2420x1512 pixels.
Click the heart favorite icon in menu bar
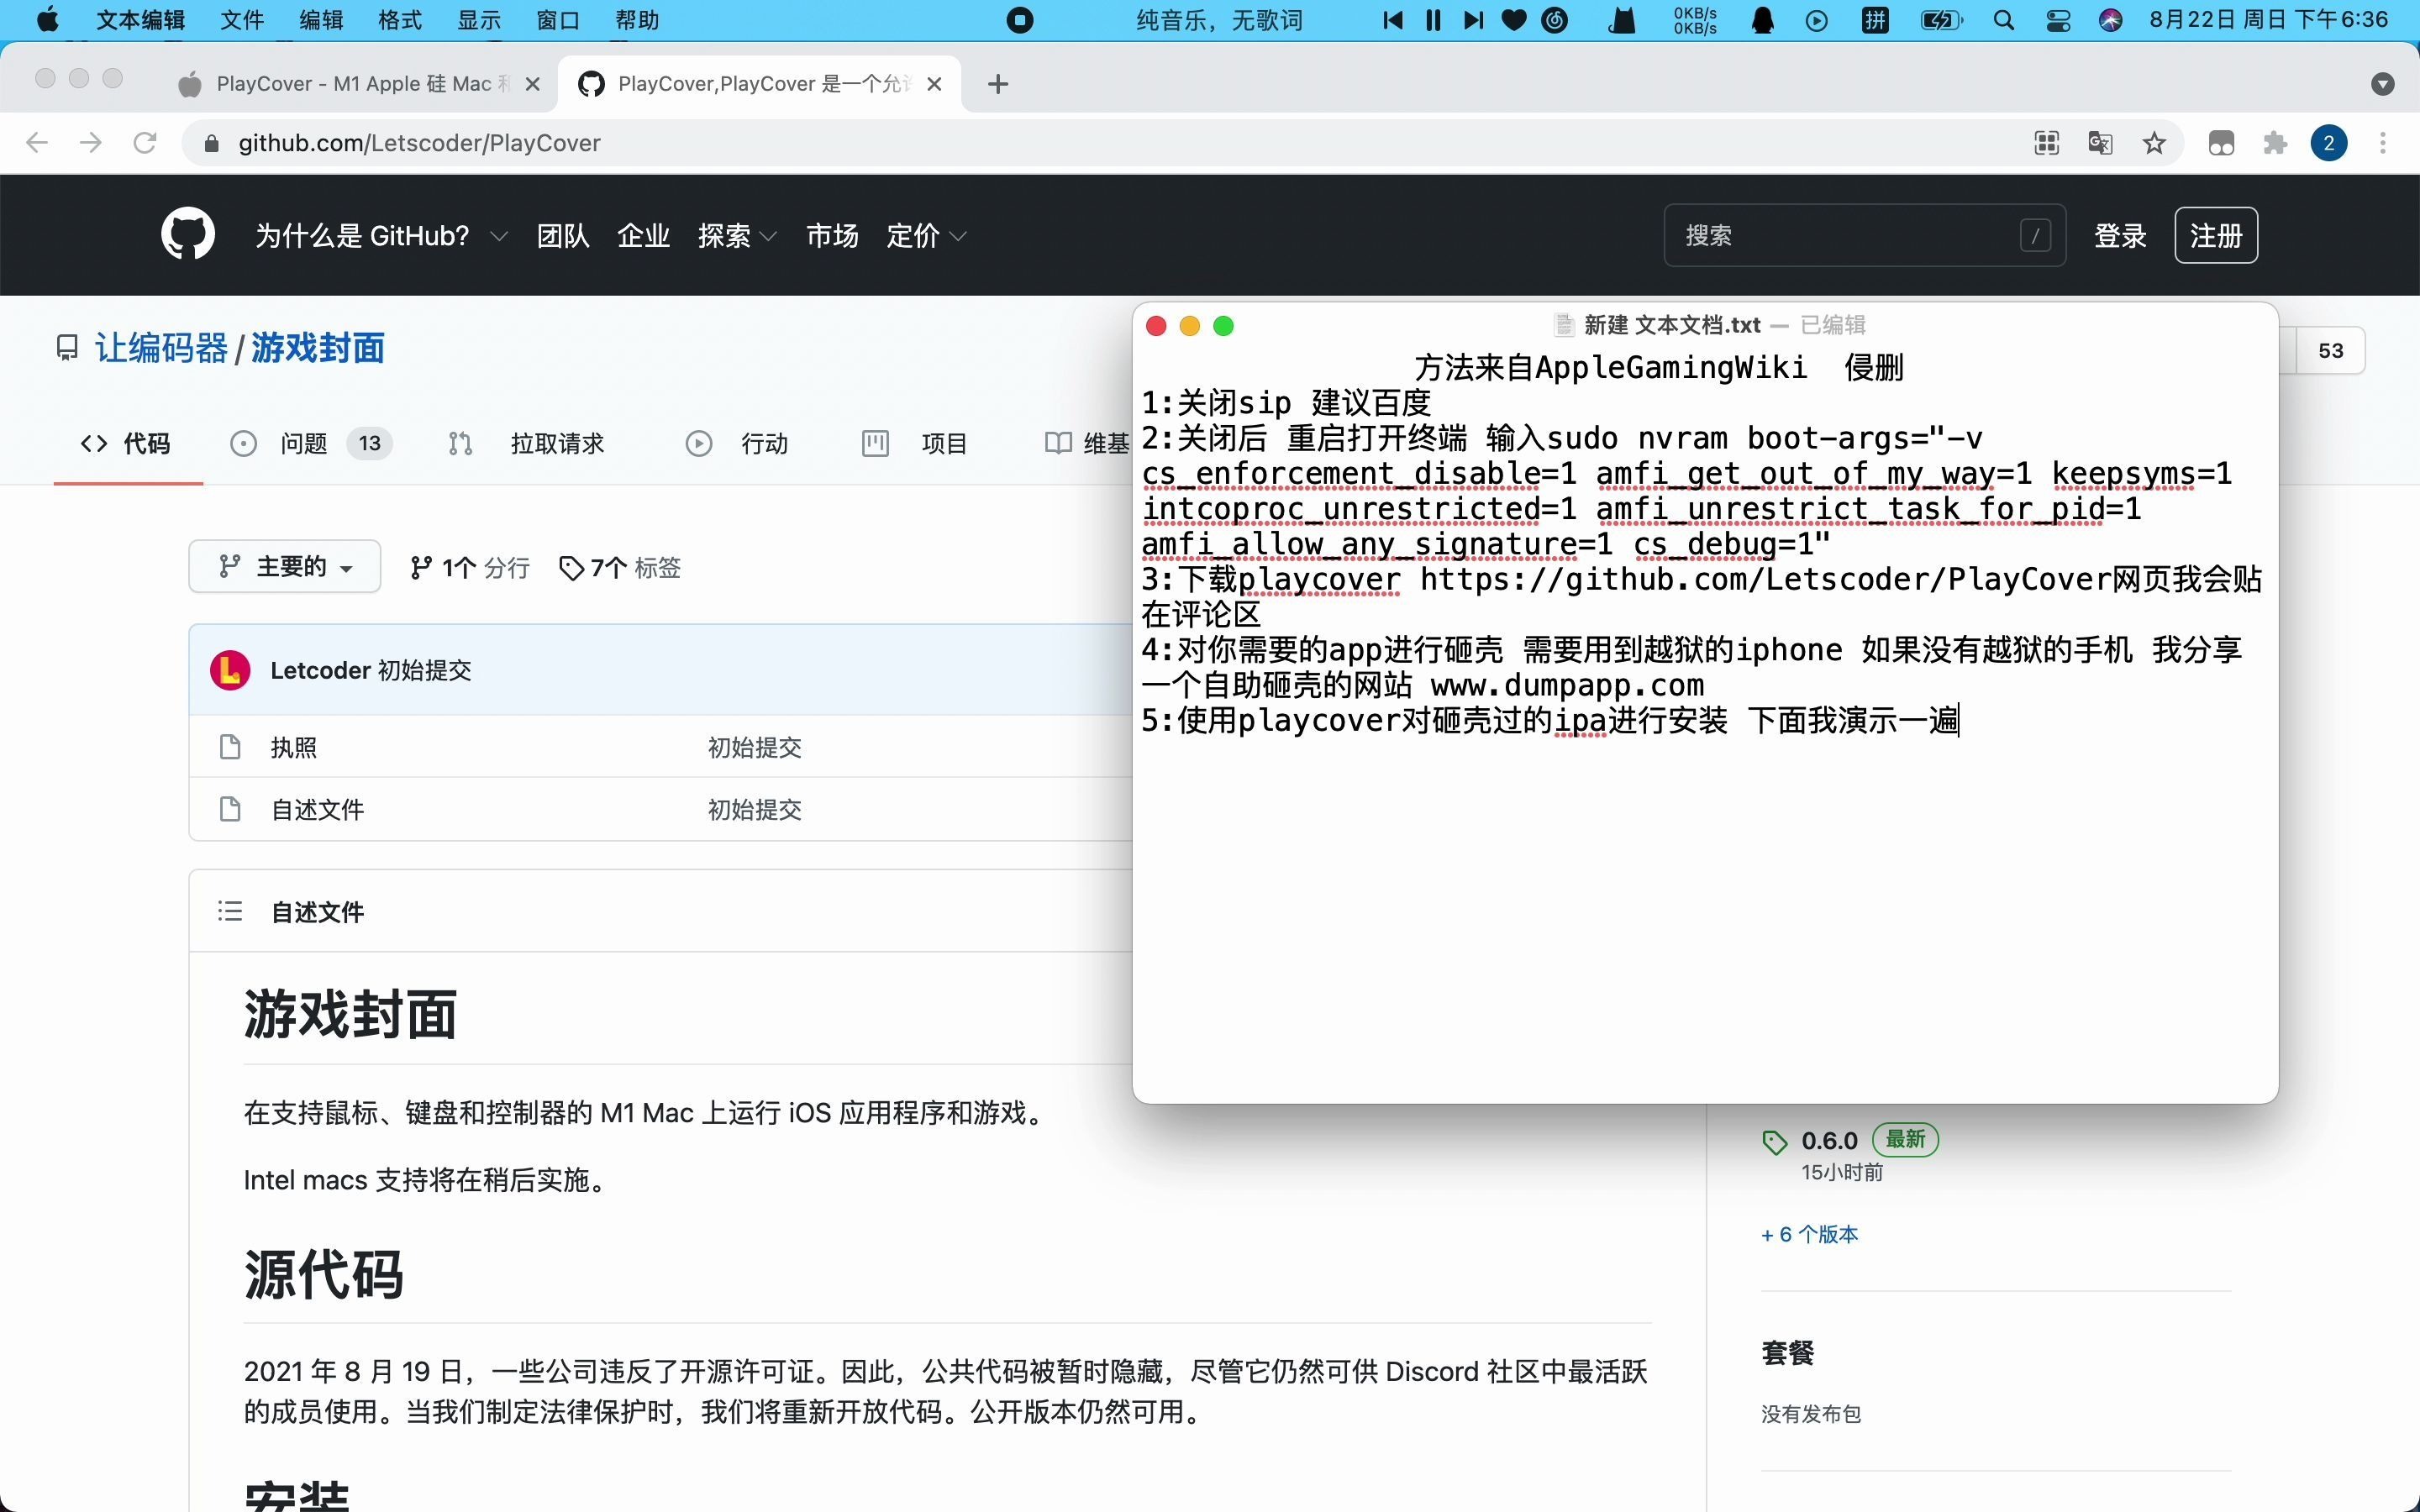1514,20
